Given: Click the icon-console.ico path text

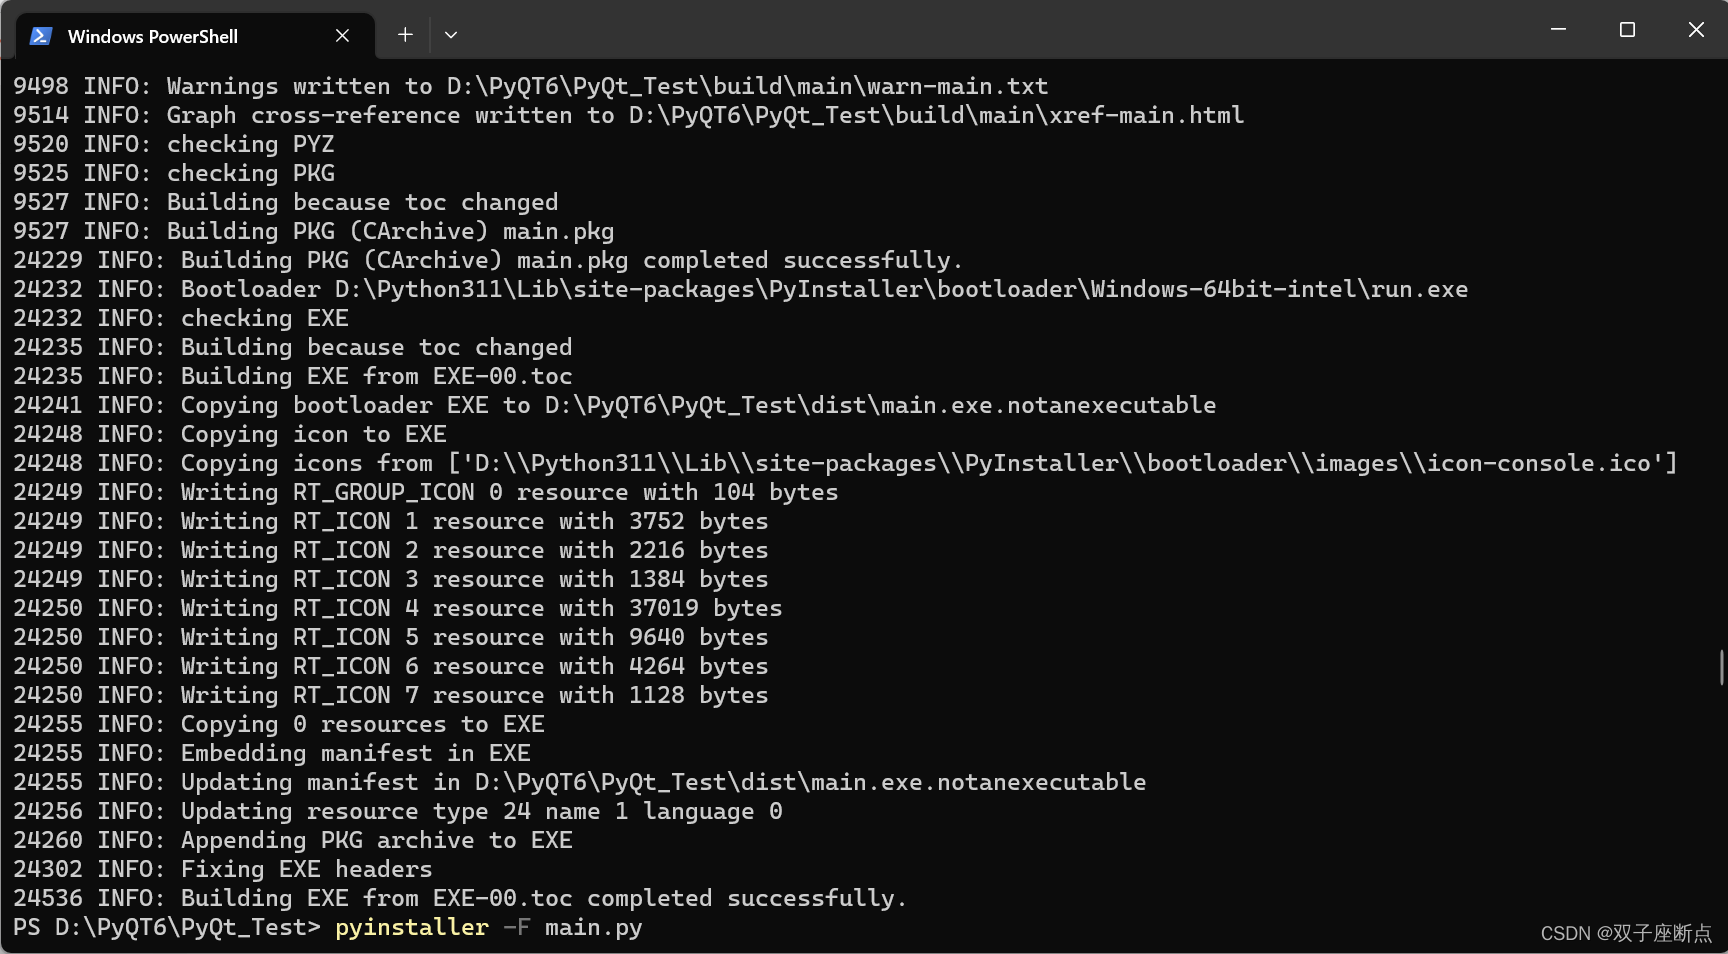Looking at the screenshot, I should click(1538, 463).
